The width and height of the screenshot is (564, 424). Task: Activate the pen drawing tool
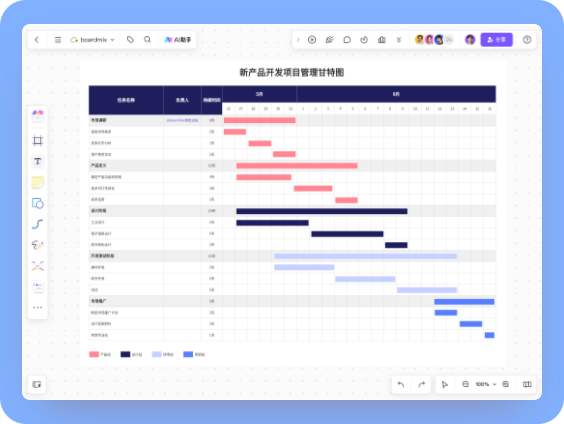pyautogui.click(x=37, y=245)
